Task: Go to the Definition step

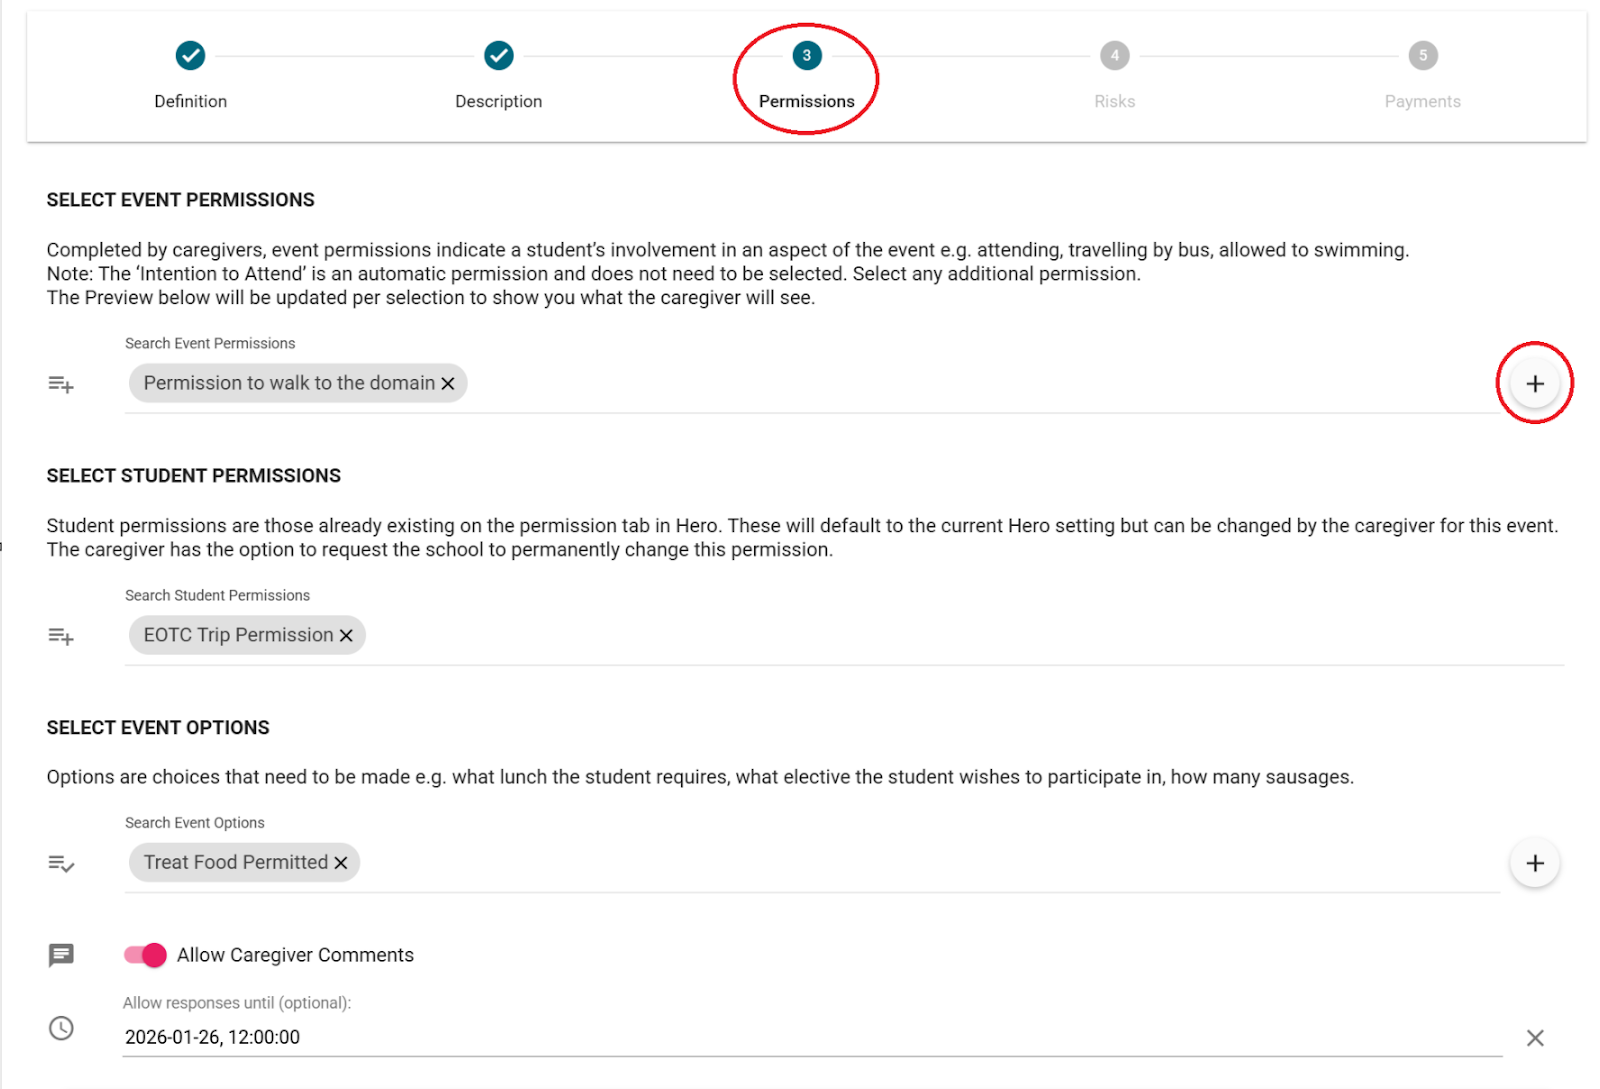Action: tap(190, 56)
